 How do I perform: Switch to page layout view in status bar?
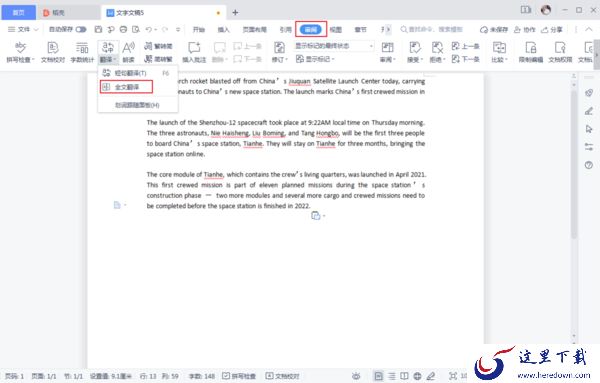(378, 376)
